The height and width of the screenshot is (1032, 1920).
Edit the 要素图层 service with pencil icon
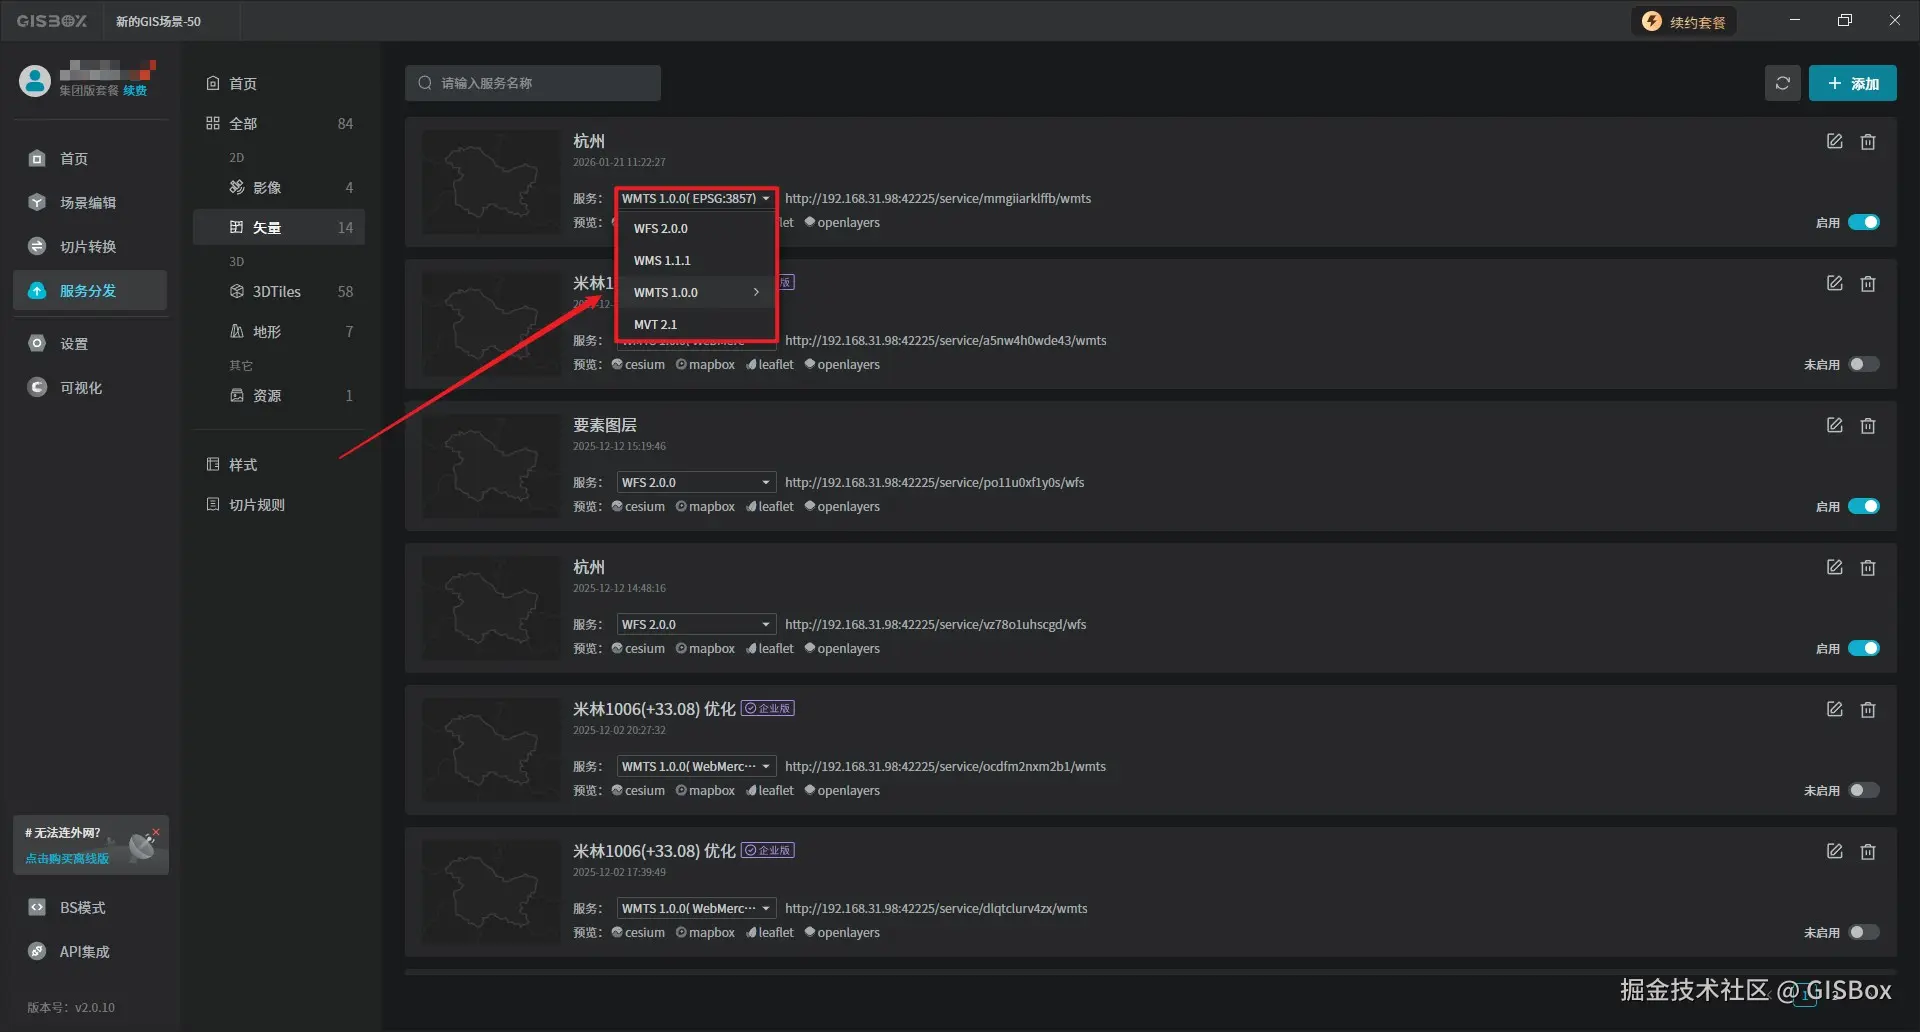tap(1834, 425)
